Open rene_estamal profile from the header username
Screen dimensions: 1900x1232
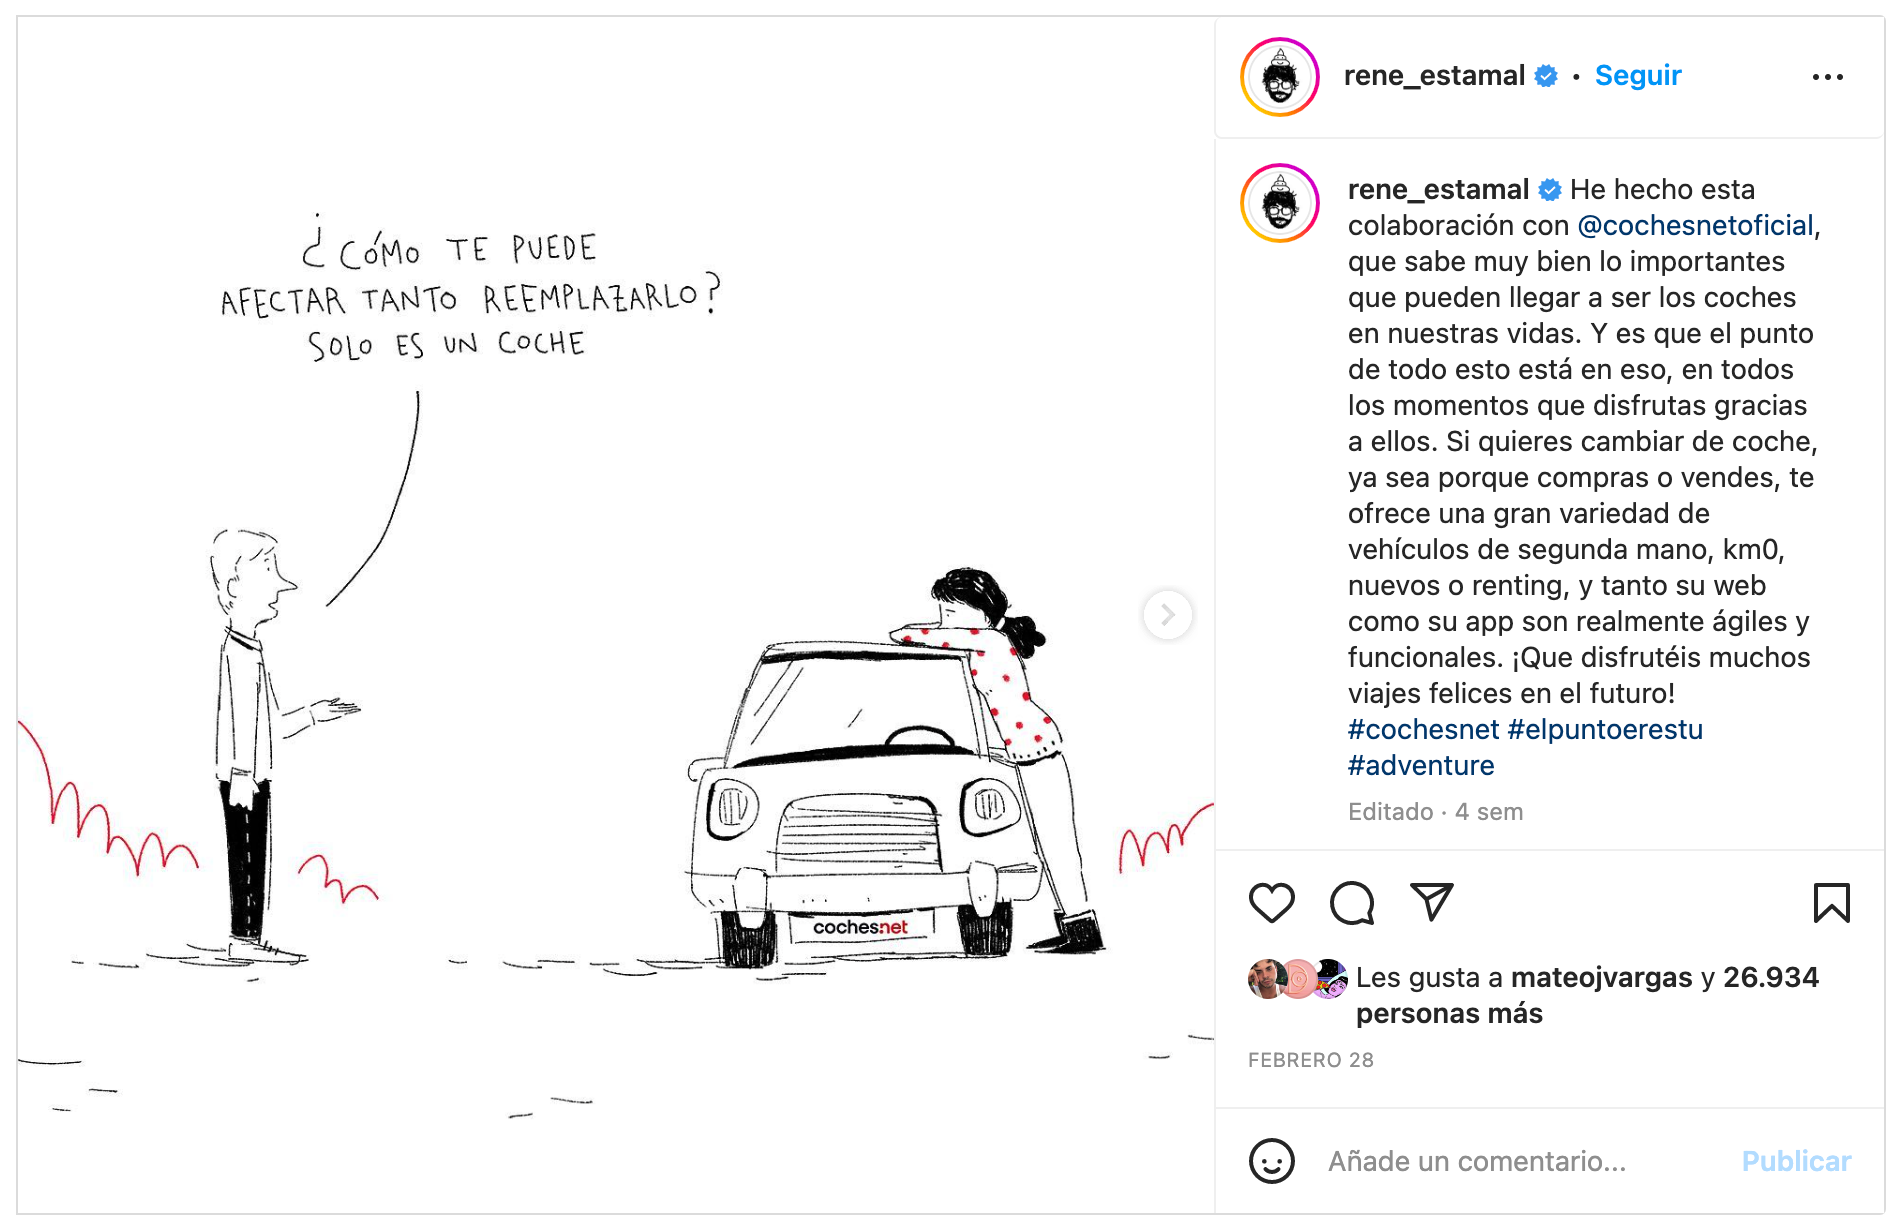[1434, 76]
